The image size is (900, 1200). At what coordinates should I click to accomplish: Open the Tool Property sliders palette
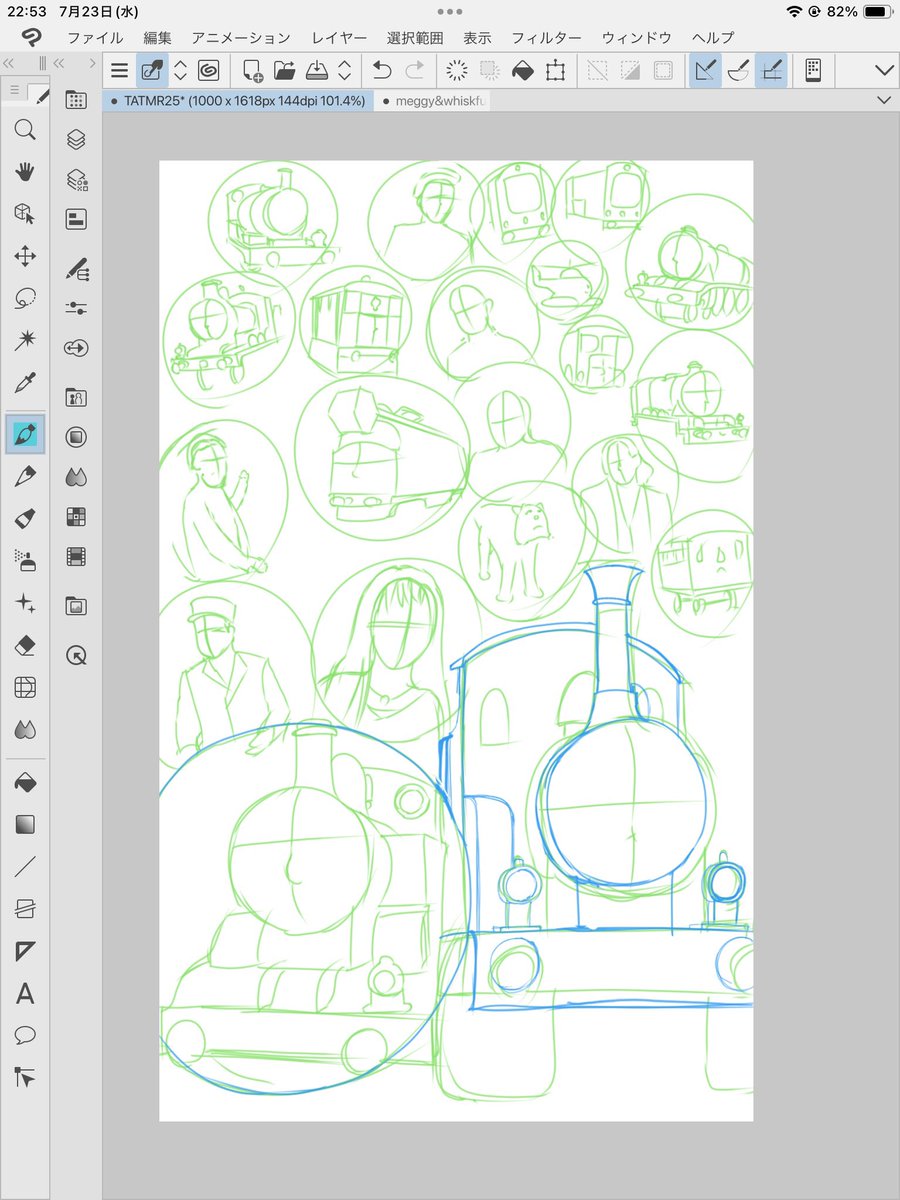(75, 308)
